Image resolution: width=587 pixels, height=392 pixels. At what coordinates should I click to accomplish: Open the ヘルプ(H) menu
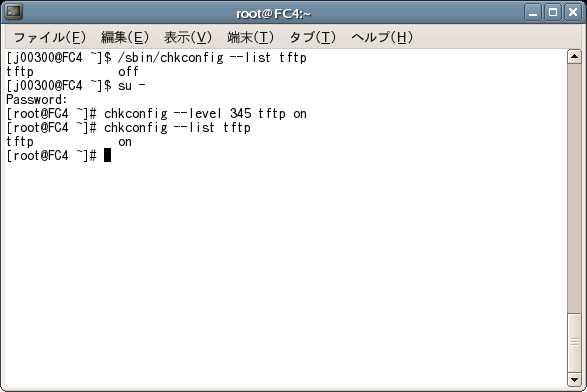point(382,37)
